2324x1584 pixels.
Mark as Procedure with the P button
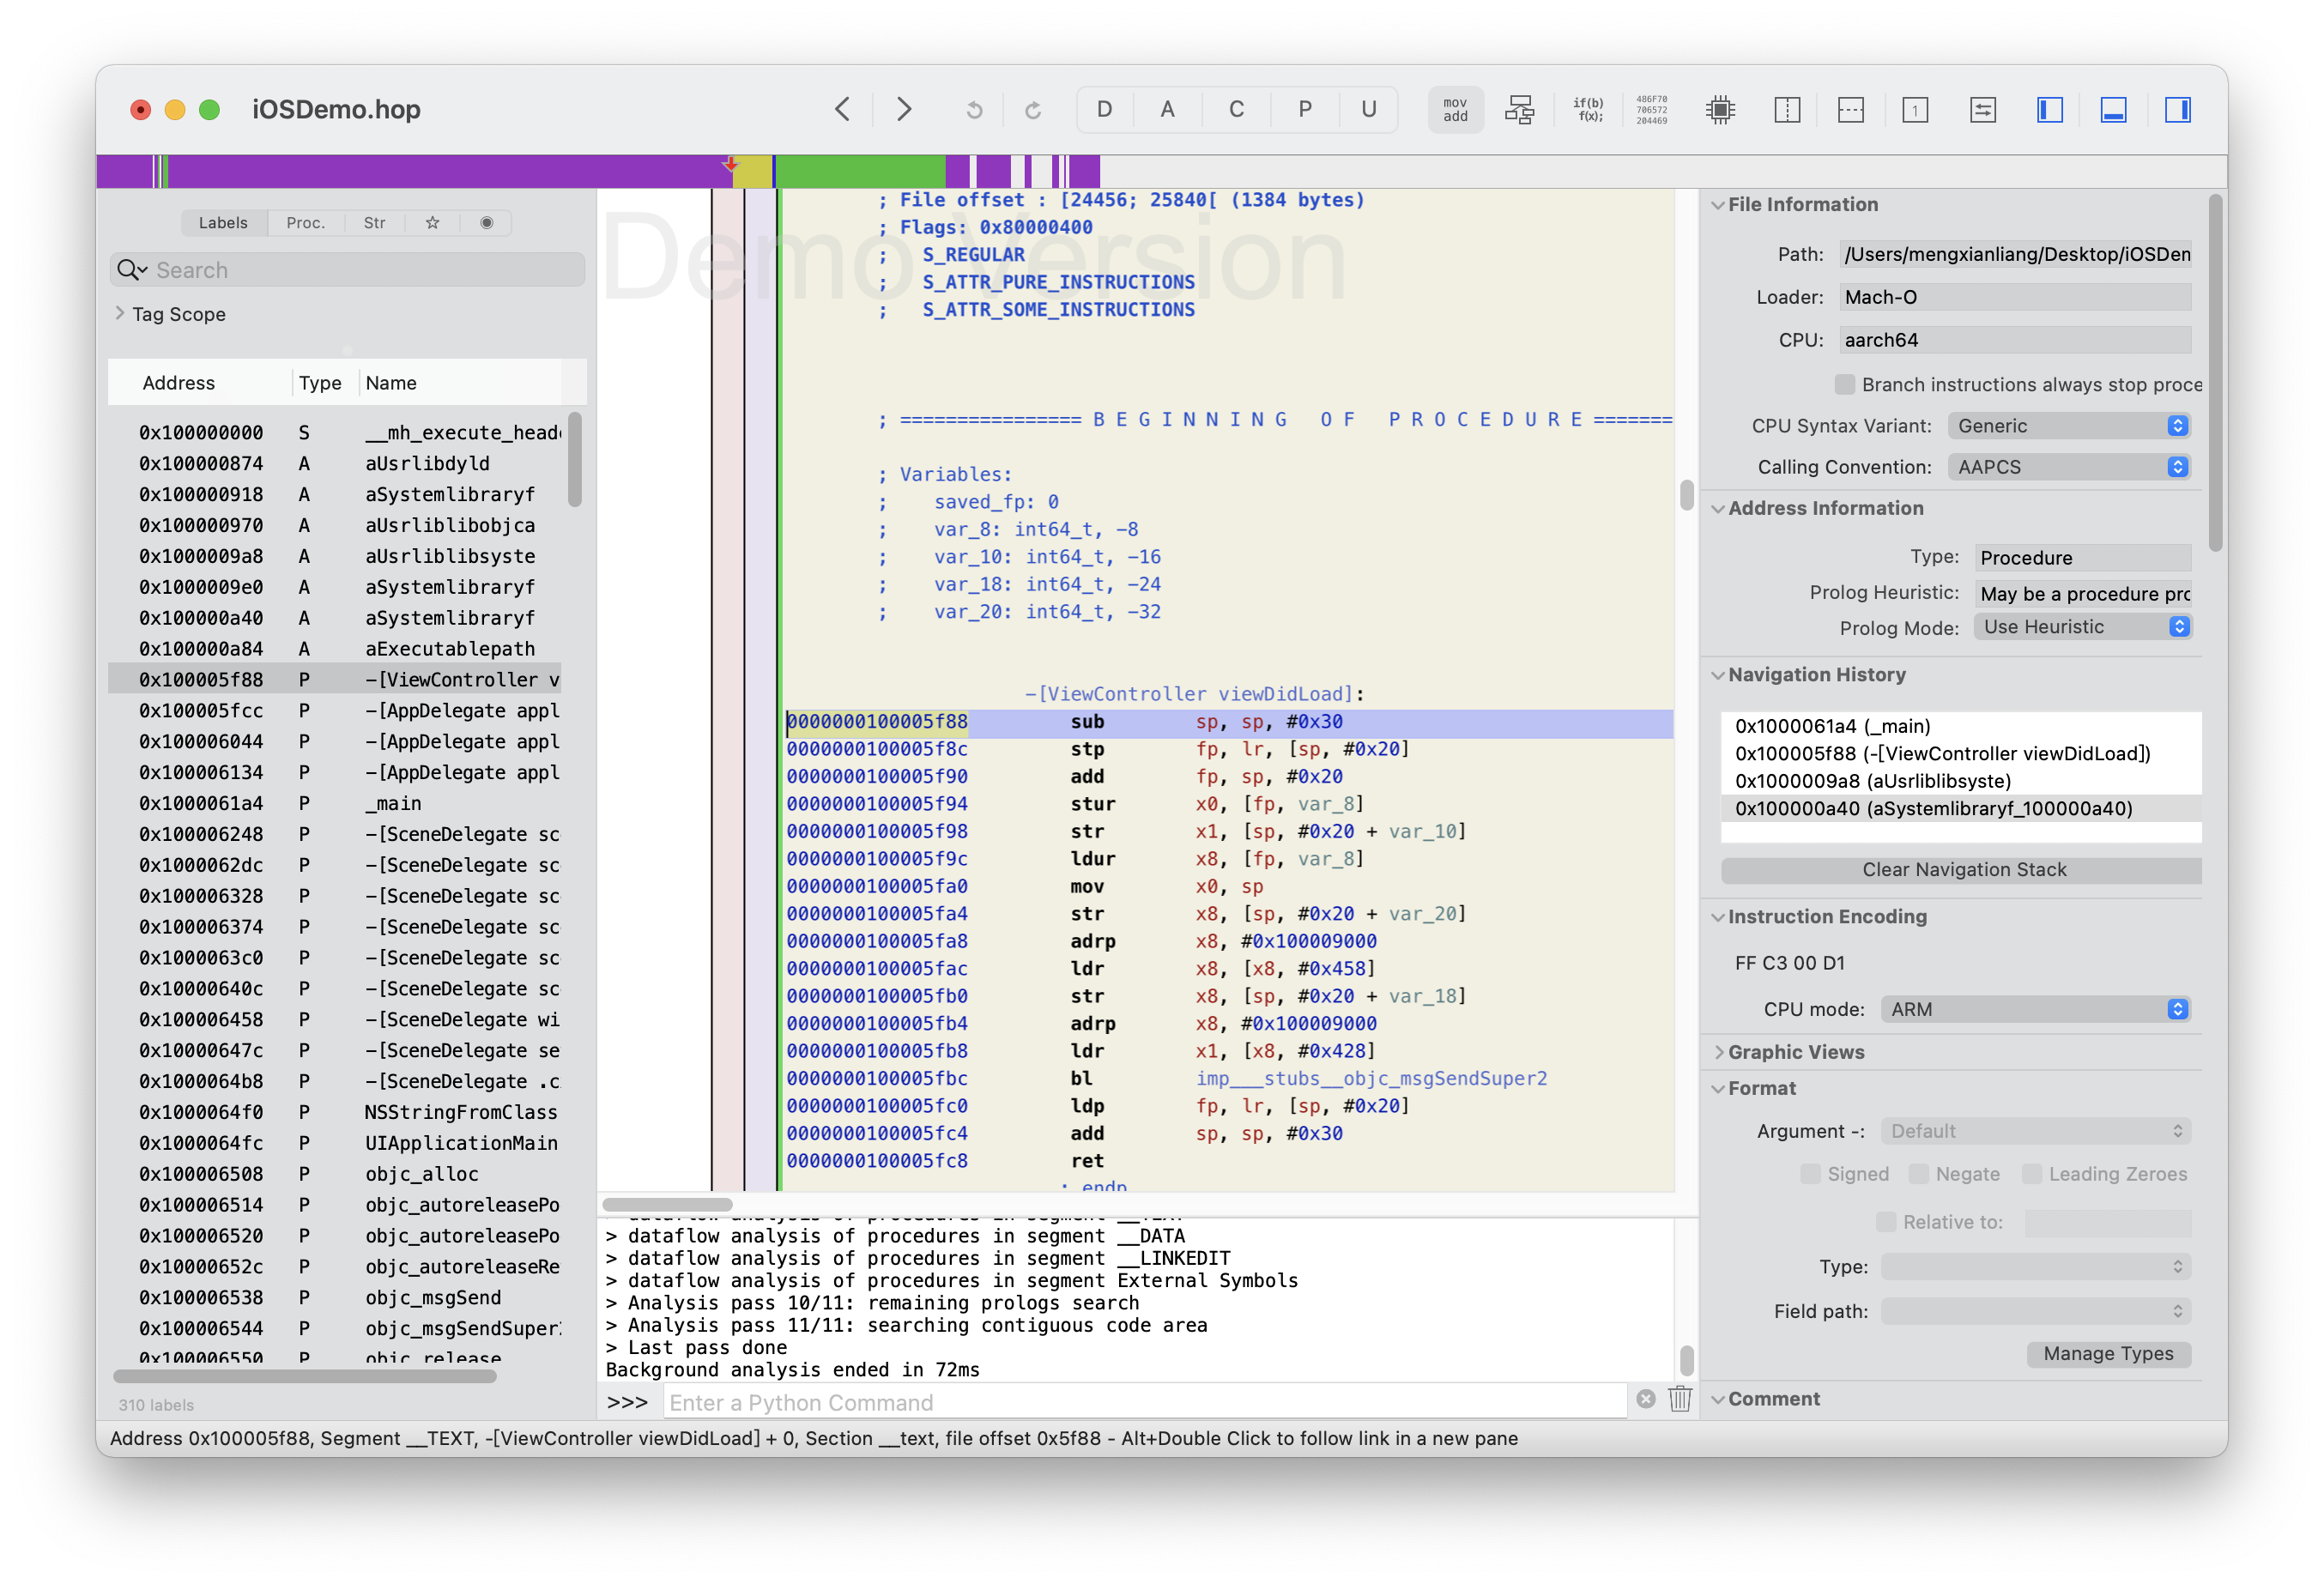pos(1304,109)
